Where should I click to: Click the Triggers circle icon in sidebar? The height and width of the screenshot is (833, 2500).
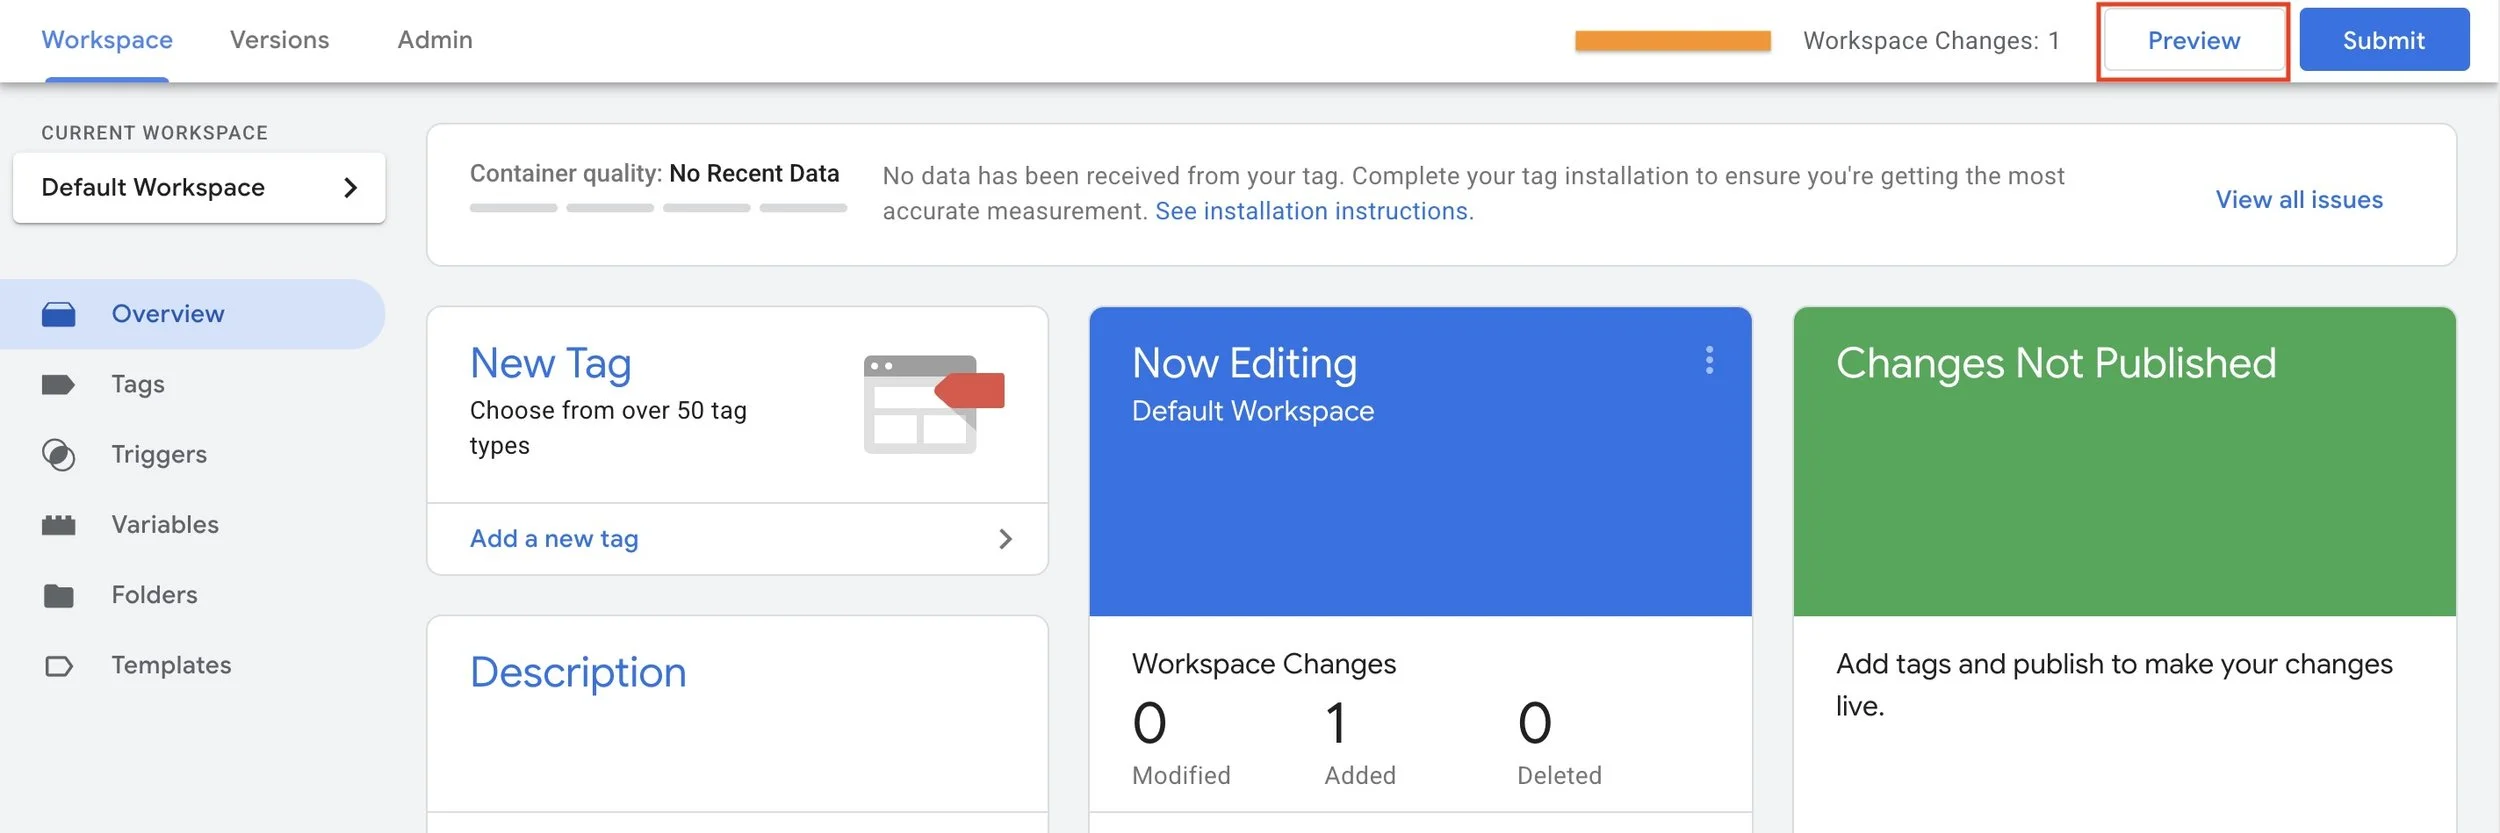58,455
